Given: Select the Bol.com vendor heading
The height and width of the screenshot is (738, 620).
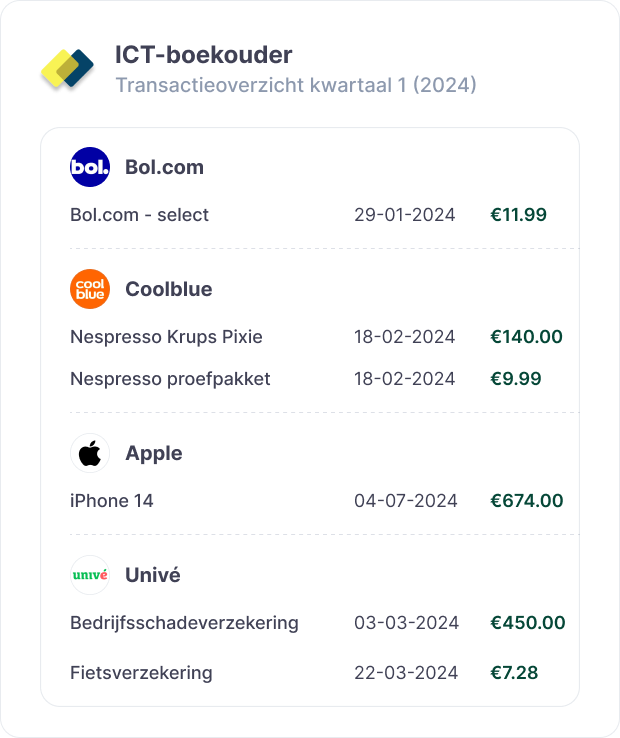Looking at the screenshot, I should [164, 167].
